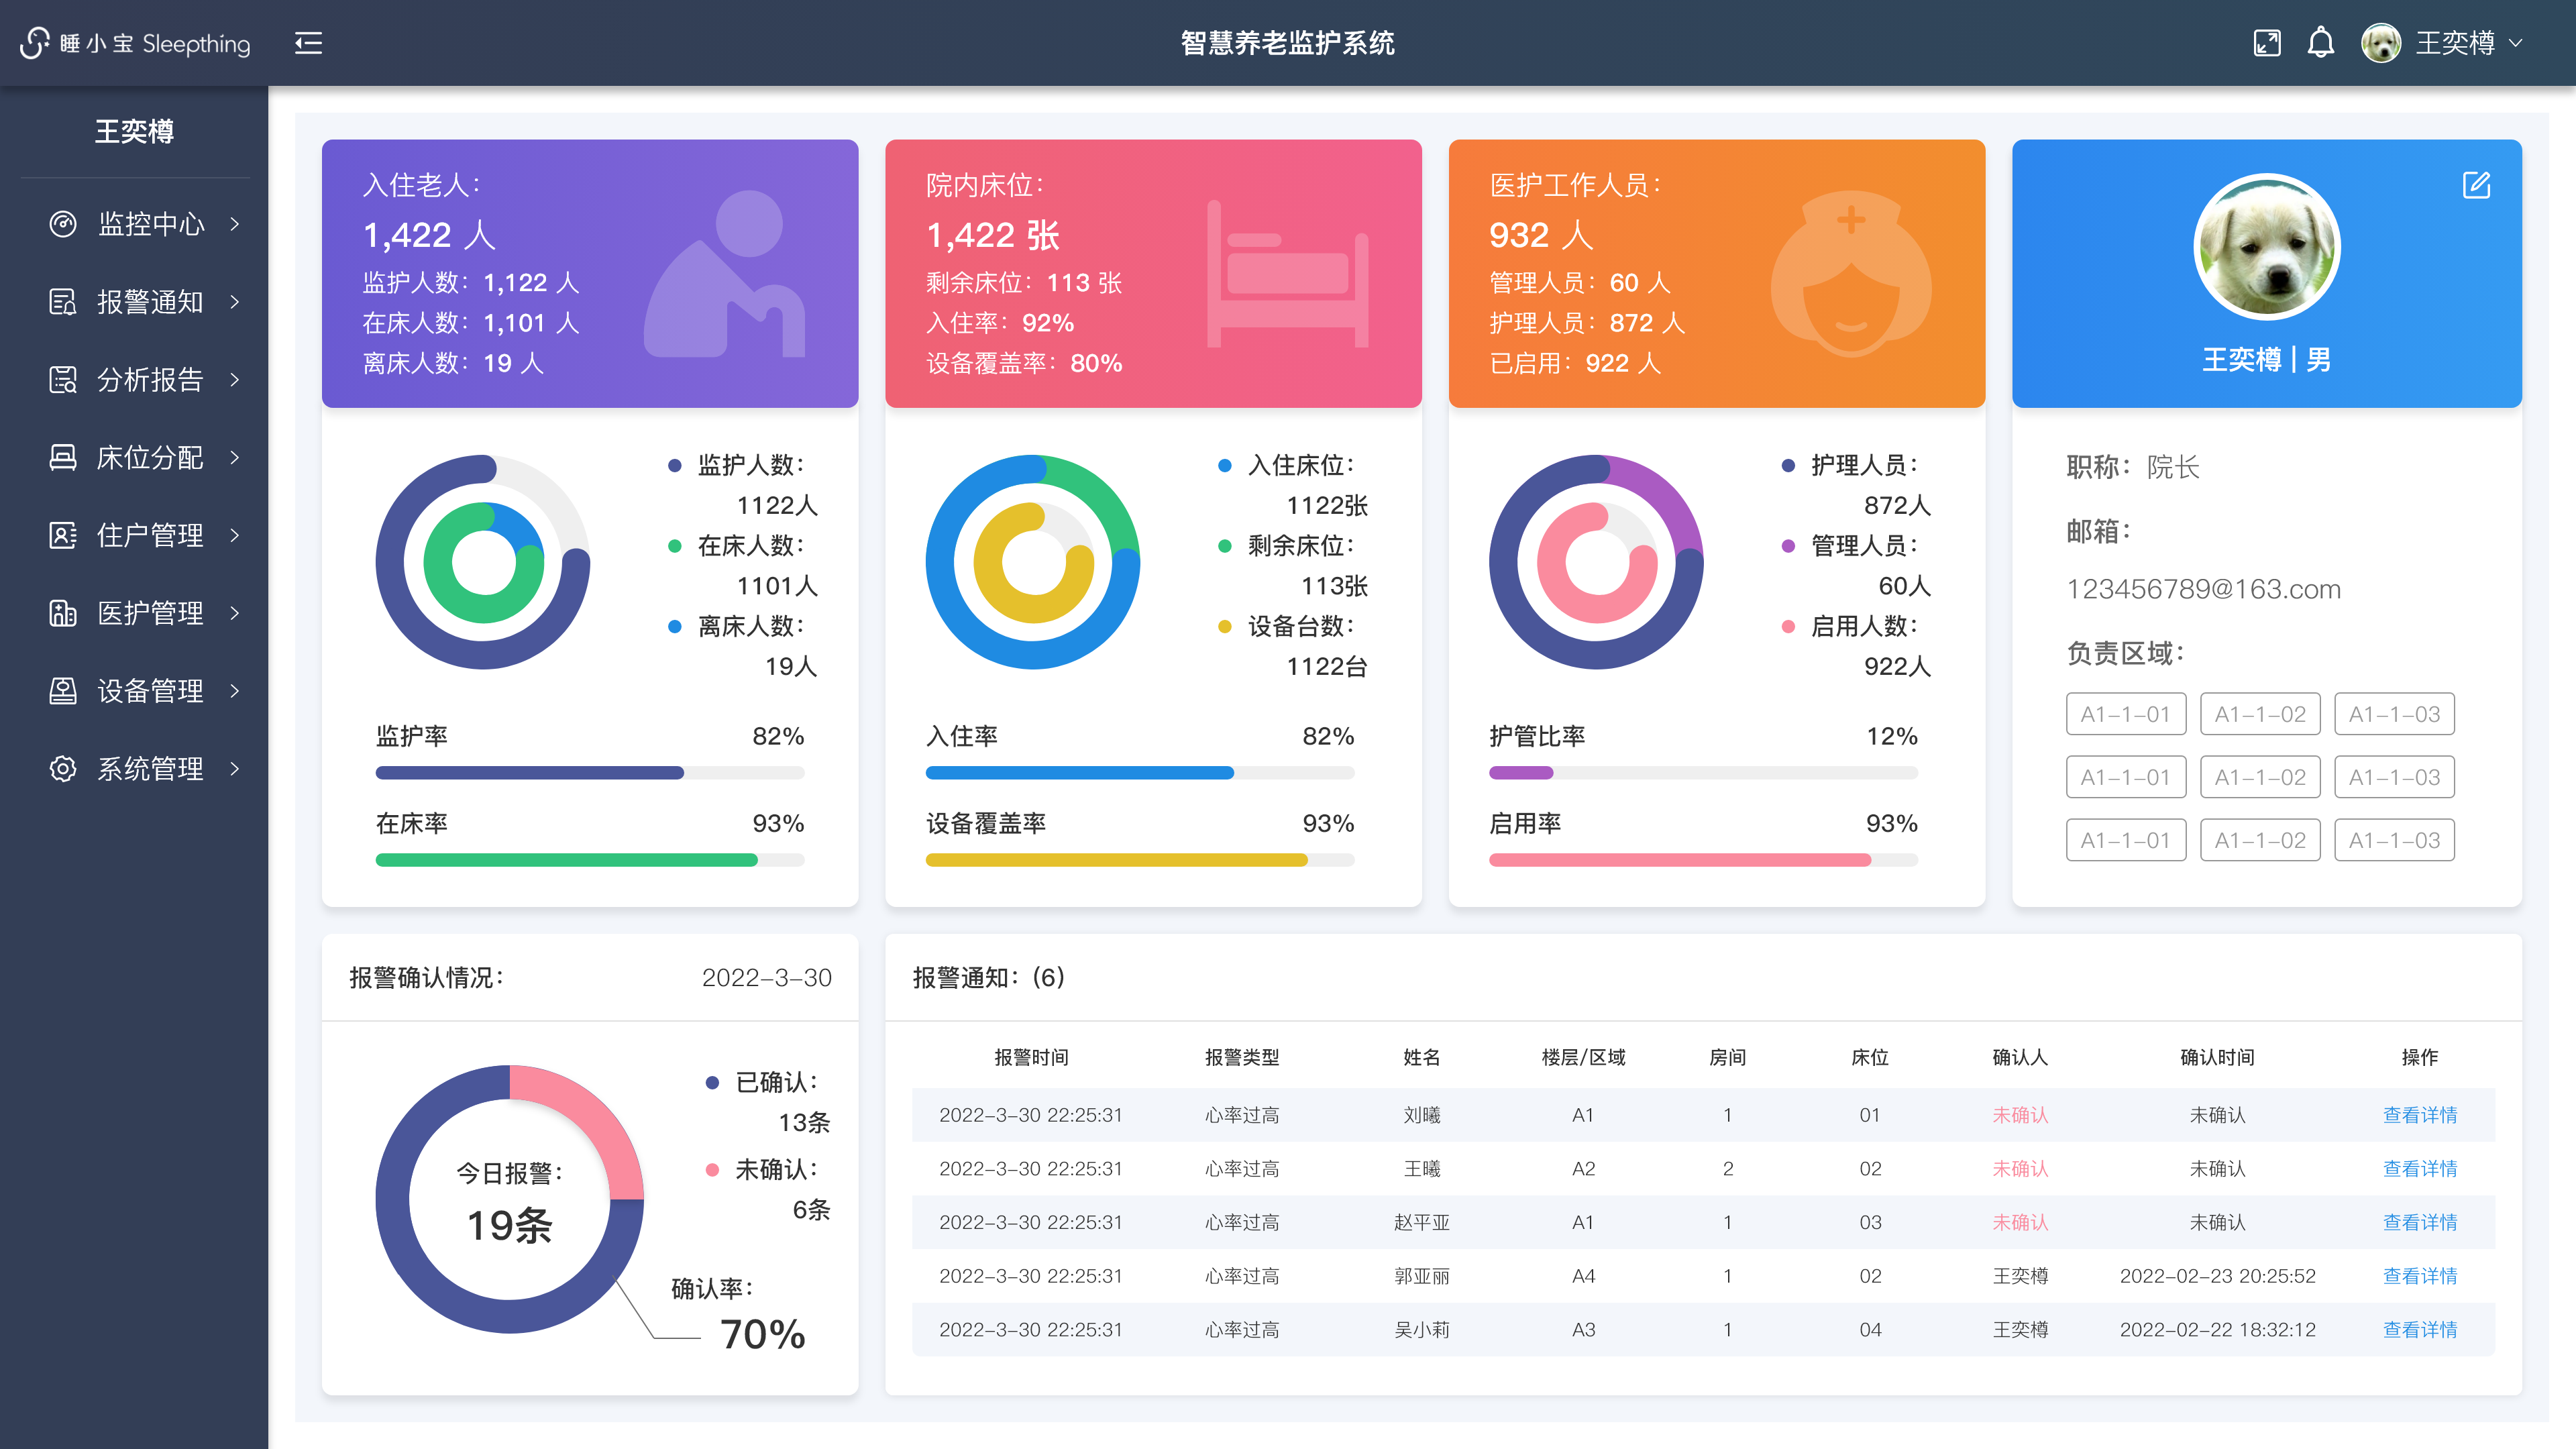This screenshot has width=2576, height=1449.
Task: Open 住户管理 menu item
Action: pos(150,535)
